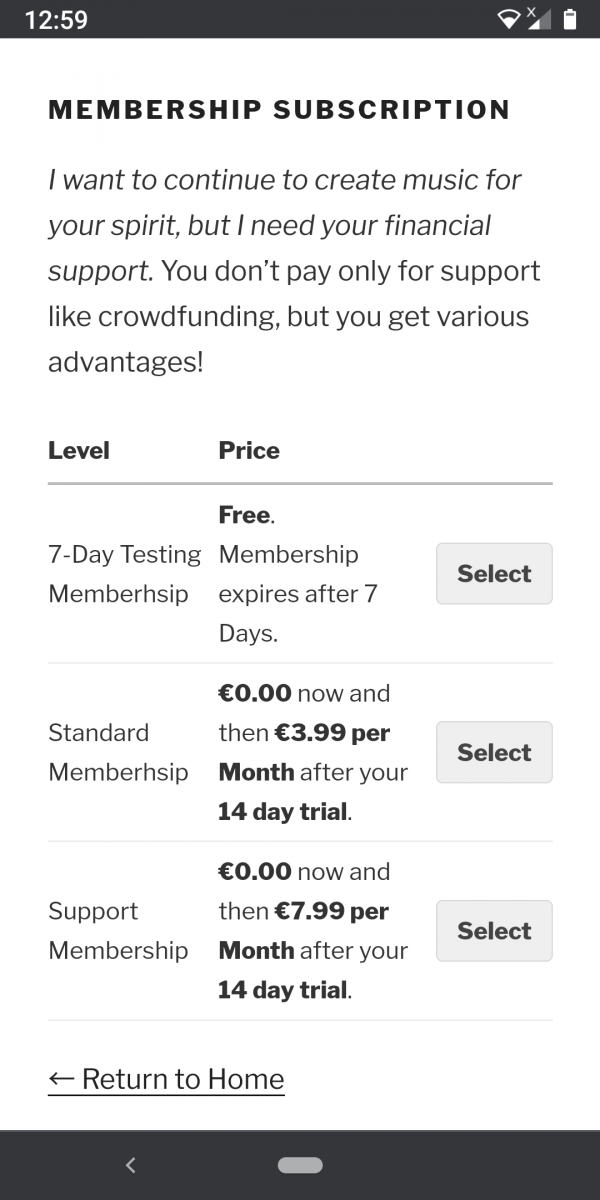Click the Level column header

[79, 451]
